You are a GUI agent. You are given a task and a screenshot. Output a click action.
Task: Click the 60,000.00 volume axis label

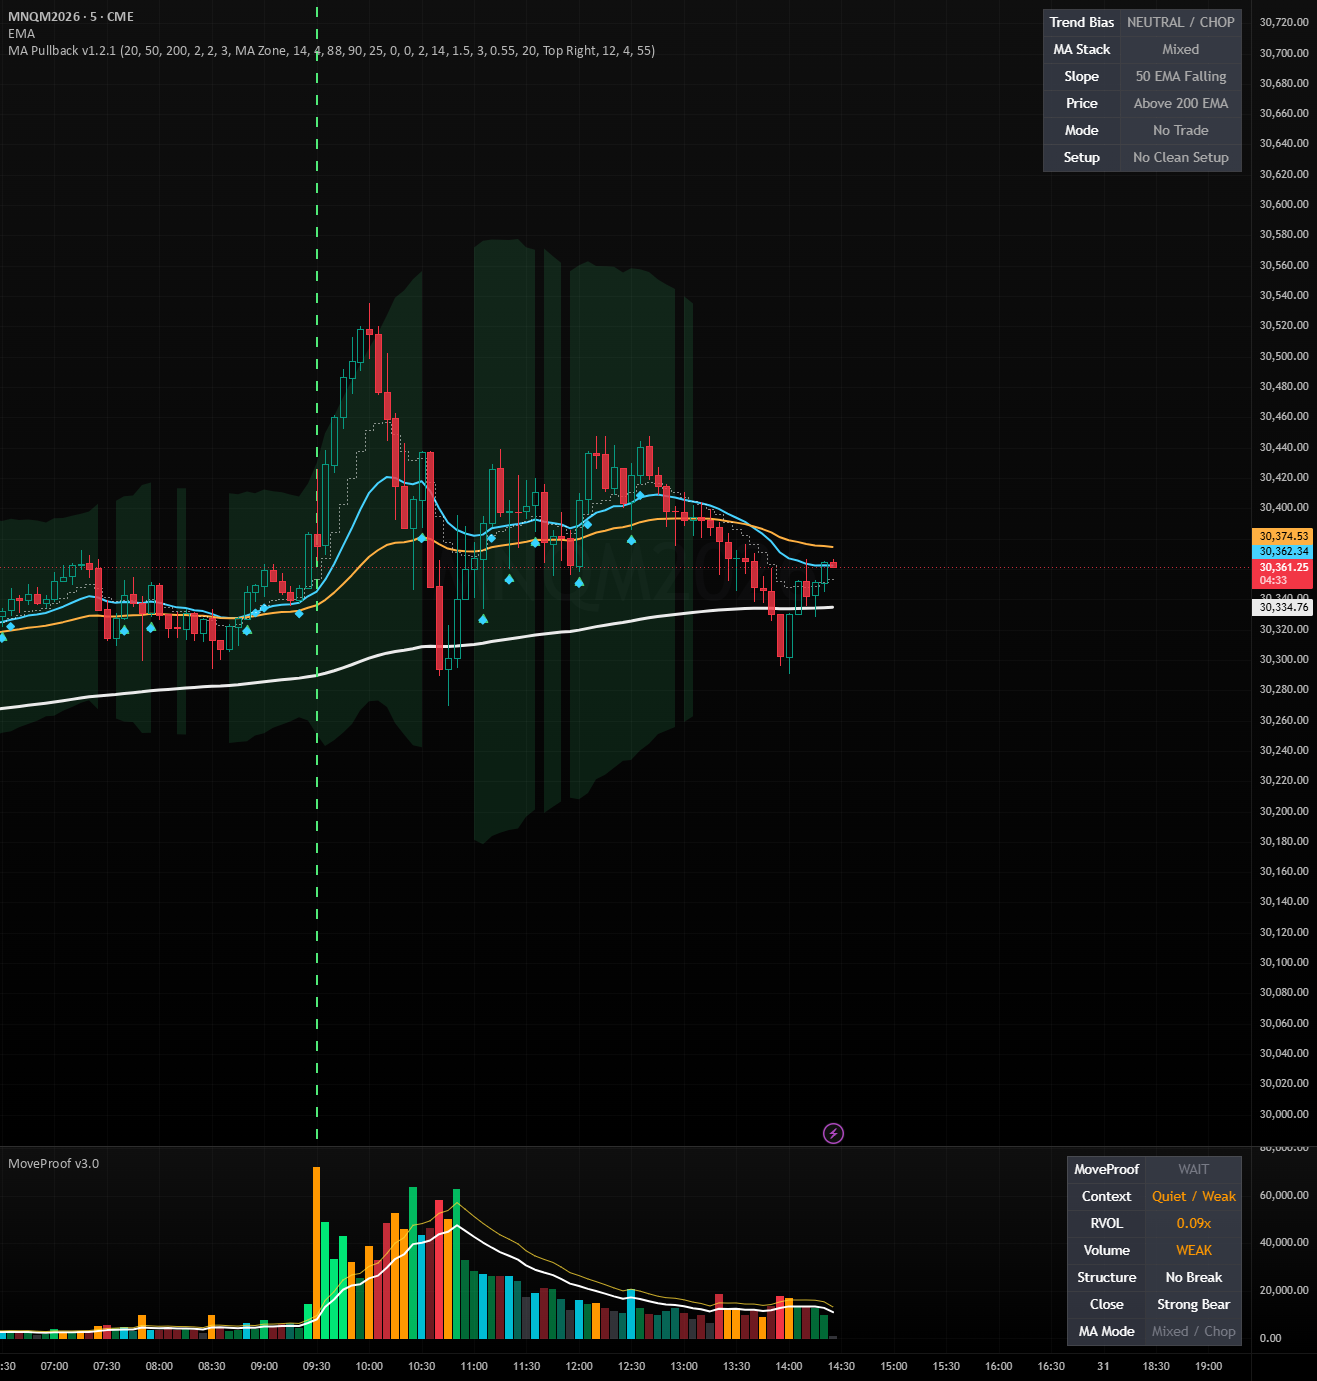pyautogui.click(x=1284, y=1195)
